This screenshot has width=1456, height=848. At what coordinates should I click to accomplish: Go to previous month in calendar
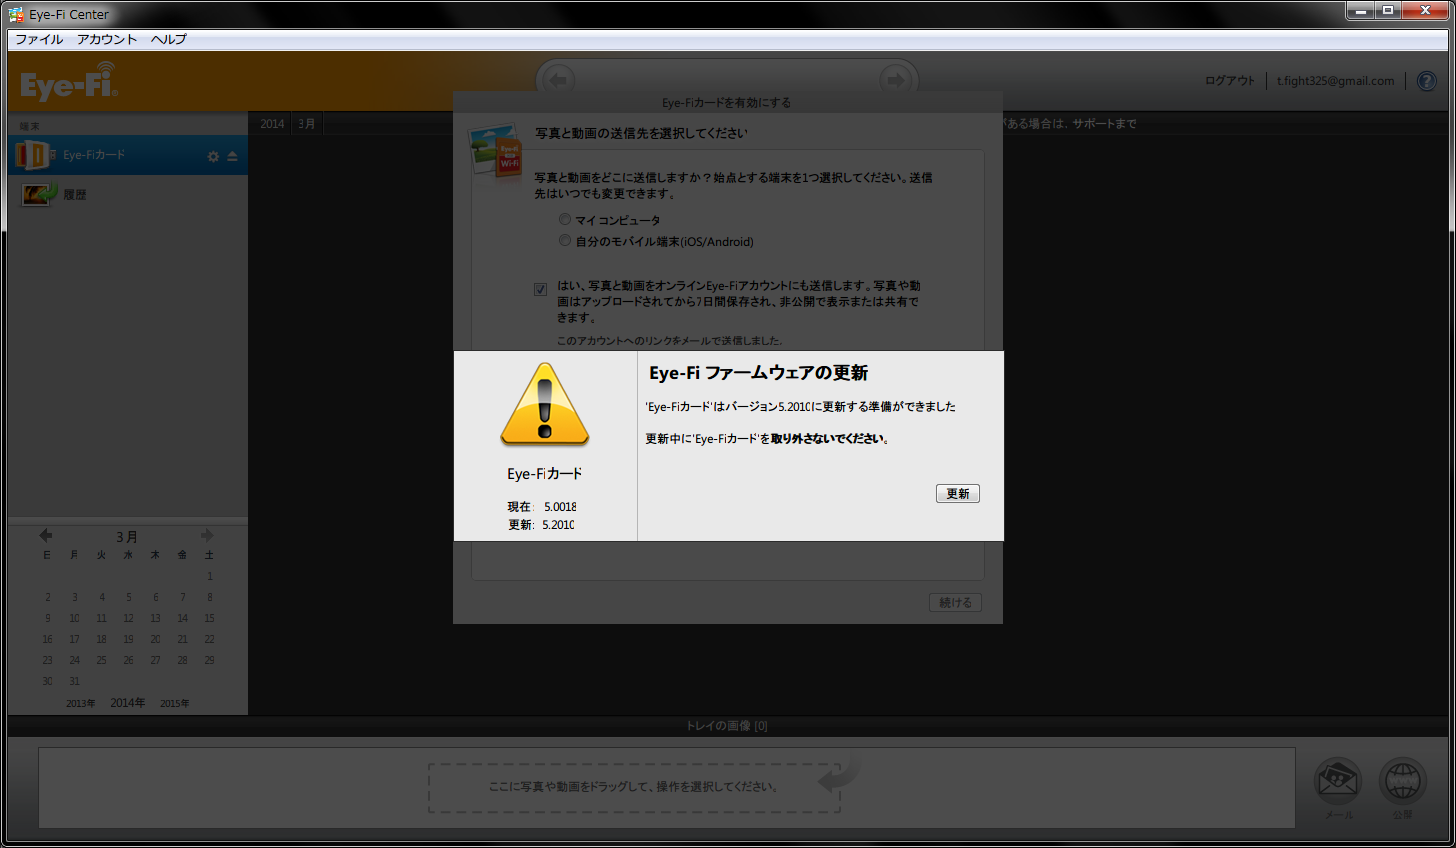coord(45,535)
